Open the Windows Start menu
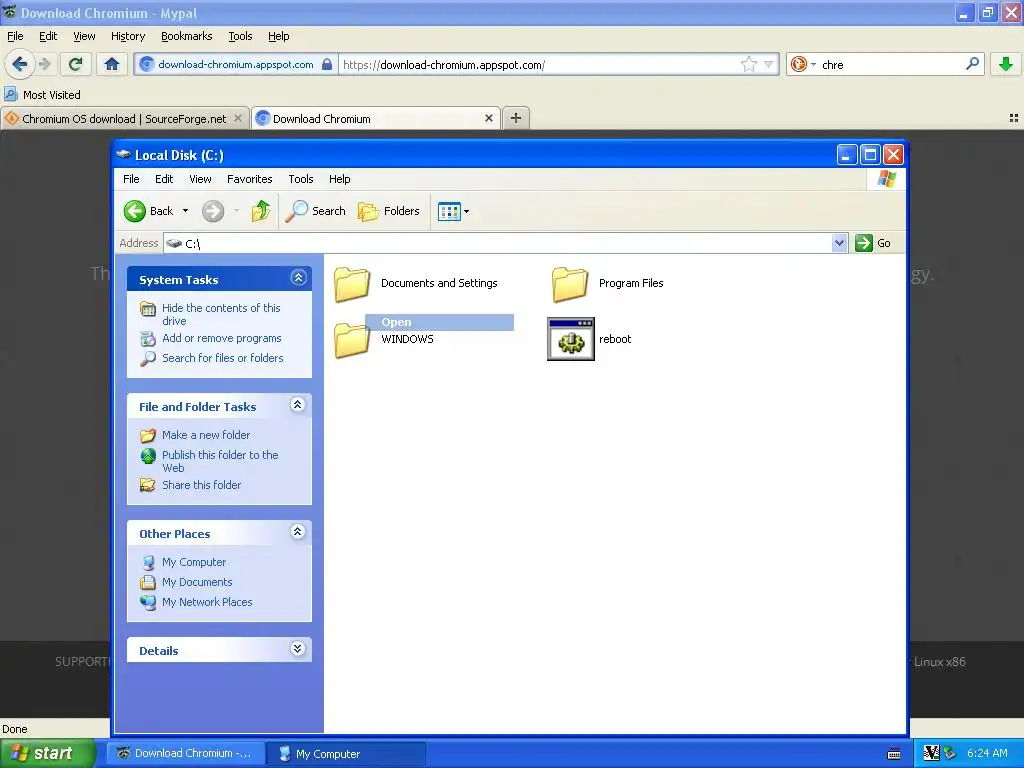This screenshot has width=1024, height=768. point(46,754)
